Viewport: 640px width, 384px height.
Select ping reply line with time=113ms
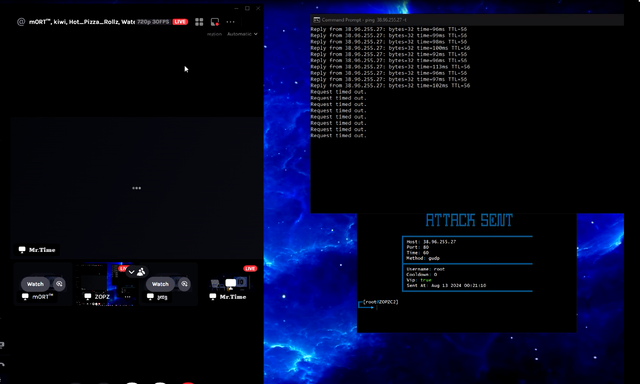tap(390, 67)
